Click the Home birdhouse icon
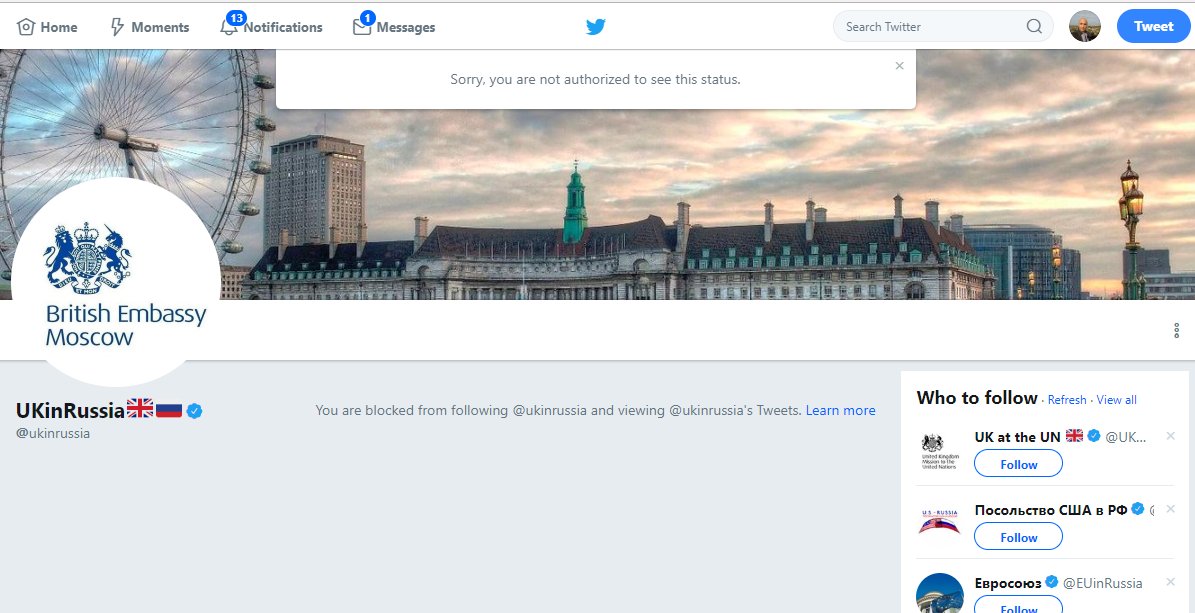1195x613 pixels. pyautogui.click(x=26, y=27)
